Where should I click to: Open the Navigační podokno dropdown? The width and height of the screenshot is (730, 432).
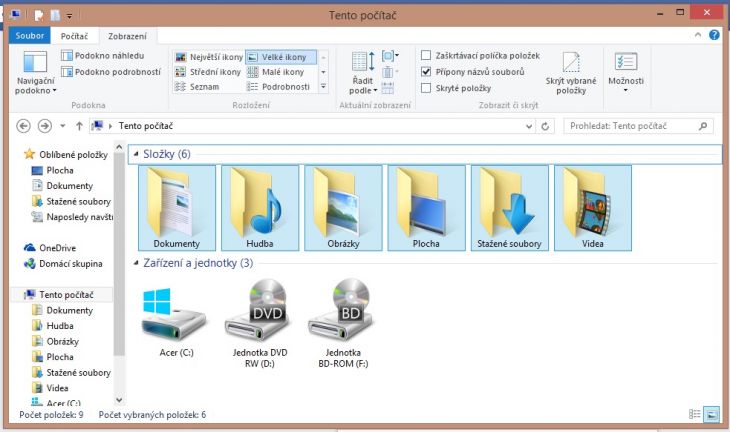tap(35, 73)
